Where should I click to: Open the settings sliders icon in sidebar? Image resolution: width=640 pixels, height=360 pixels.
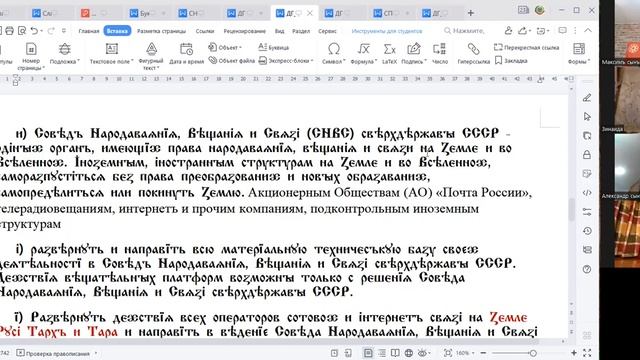(587, 212)
